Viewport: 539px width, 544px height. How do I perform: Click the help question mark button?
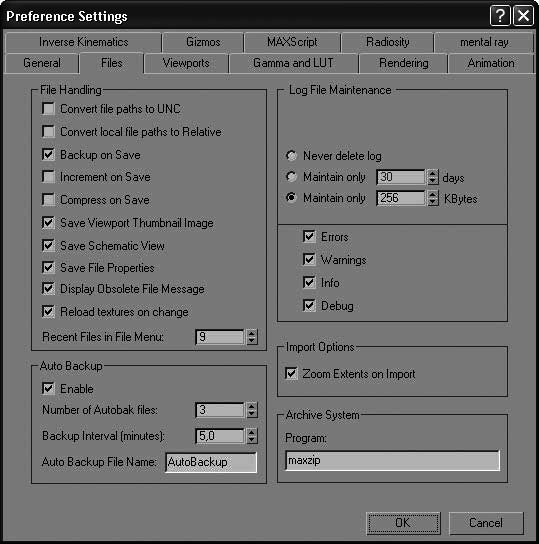tap(500, 16)
